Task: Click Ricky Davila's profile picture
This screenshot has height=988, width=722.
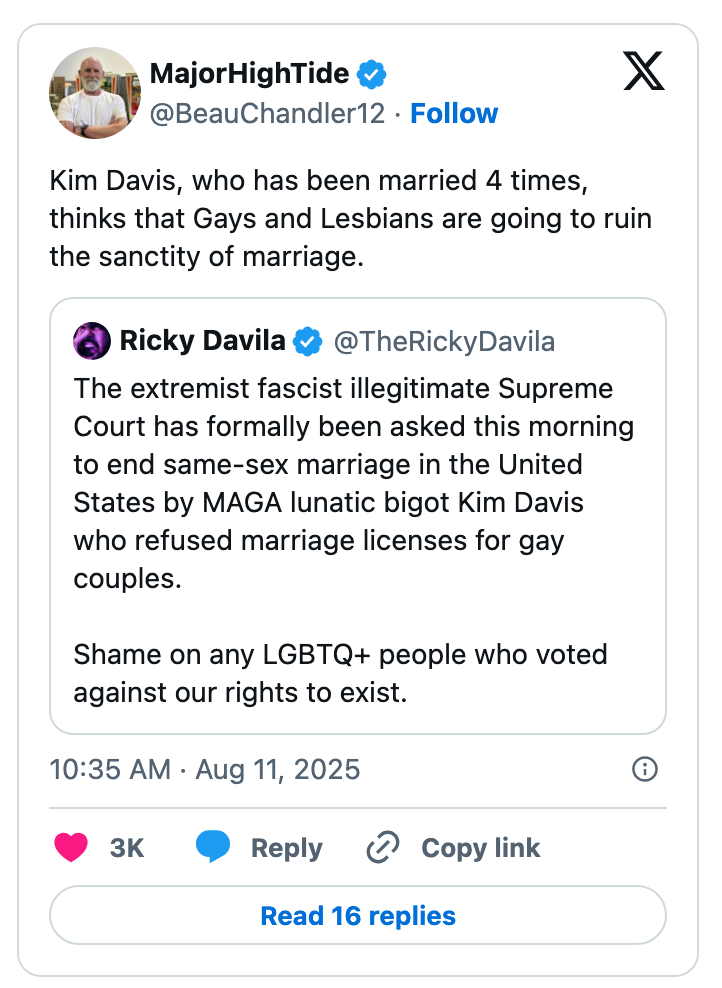Action: coord(91,340)
